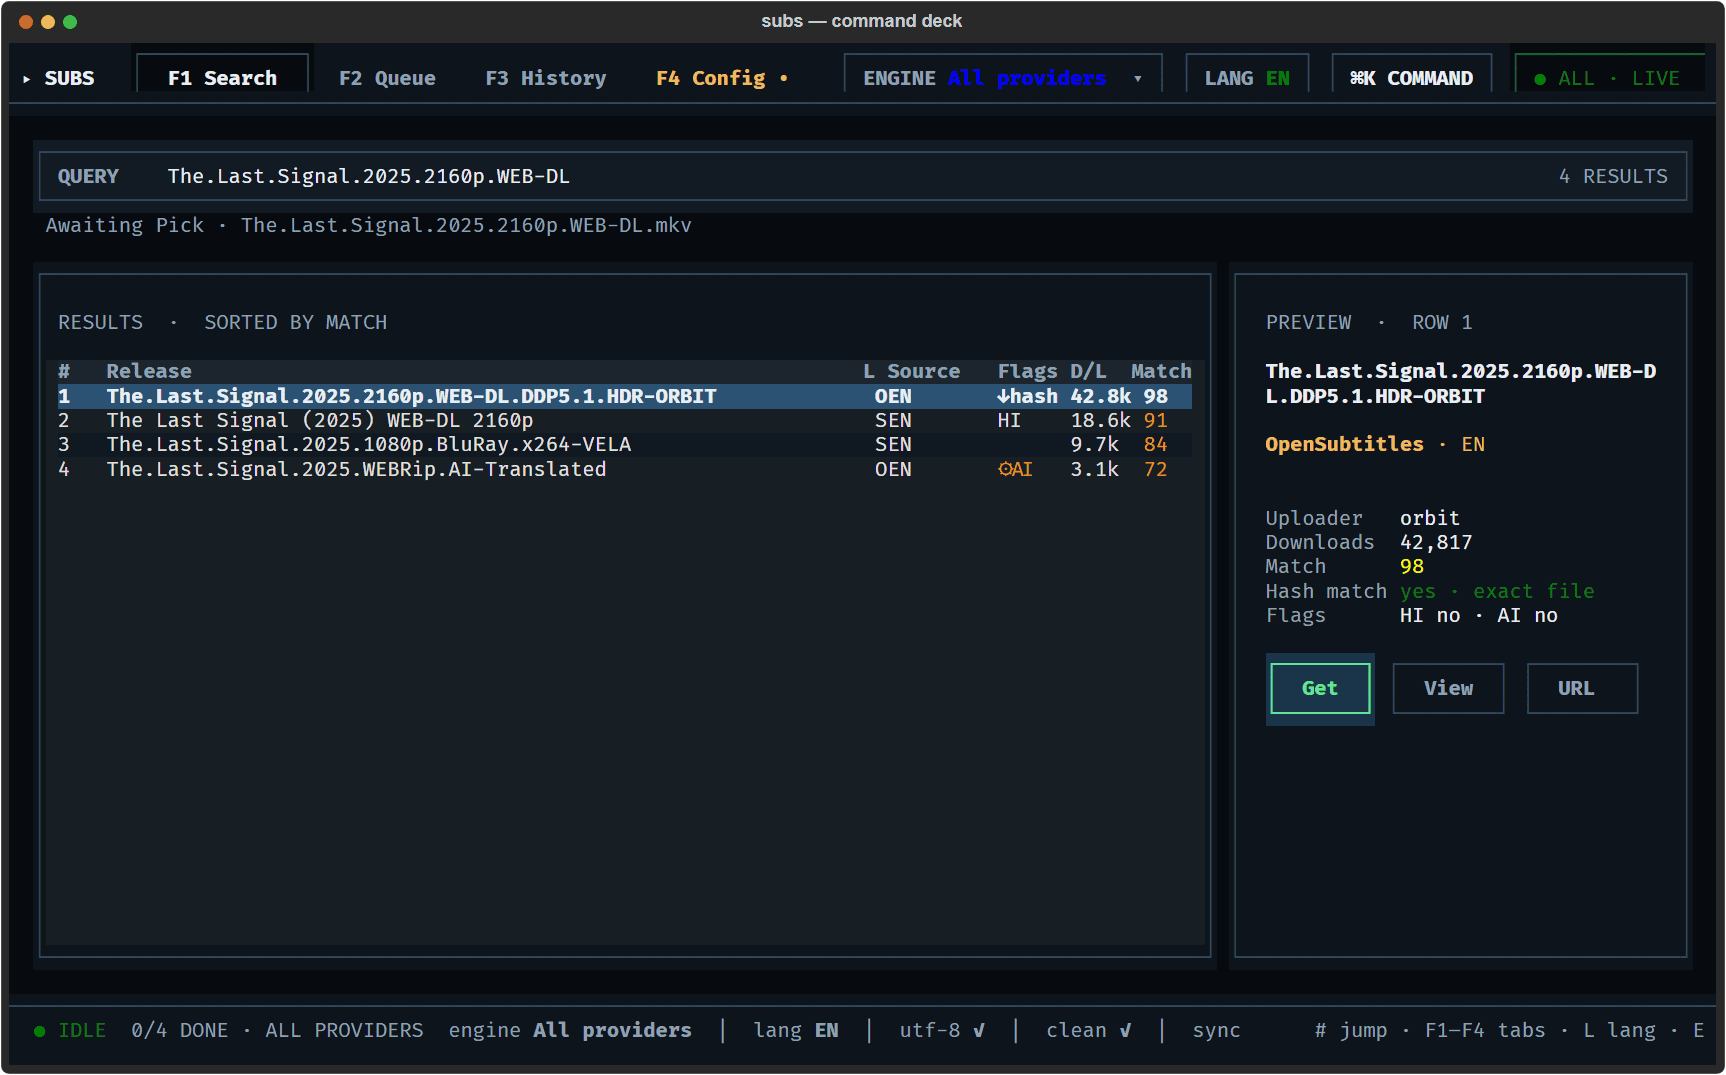Sort by the Source column header
Screen dimensions: 1726x1075
coord(923,371)
